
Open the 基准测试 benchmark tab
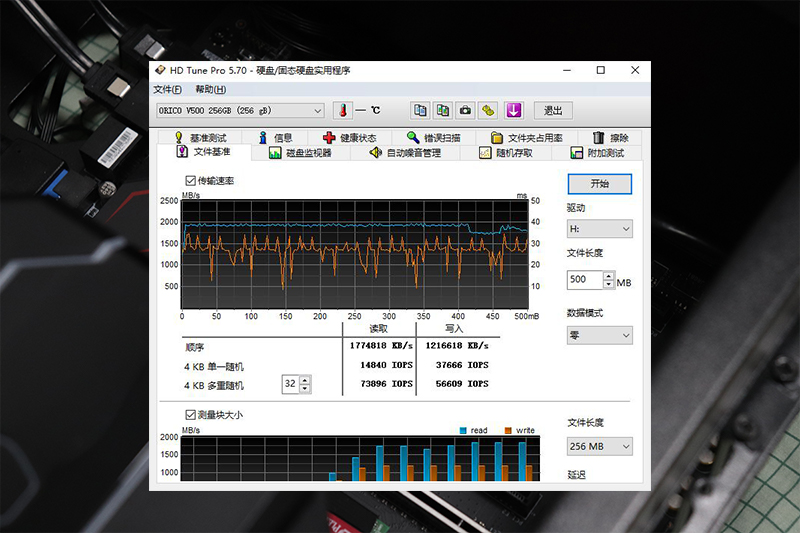click(x=201, y=138)
